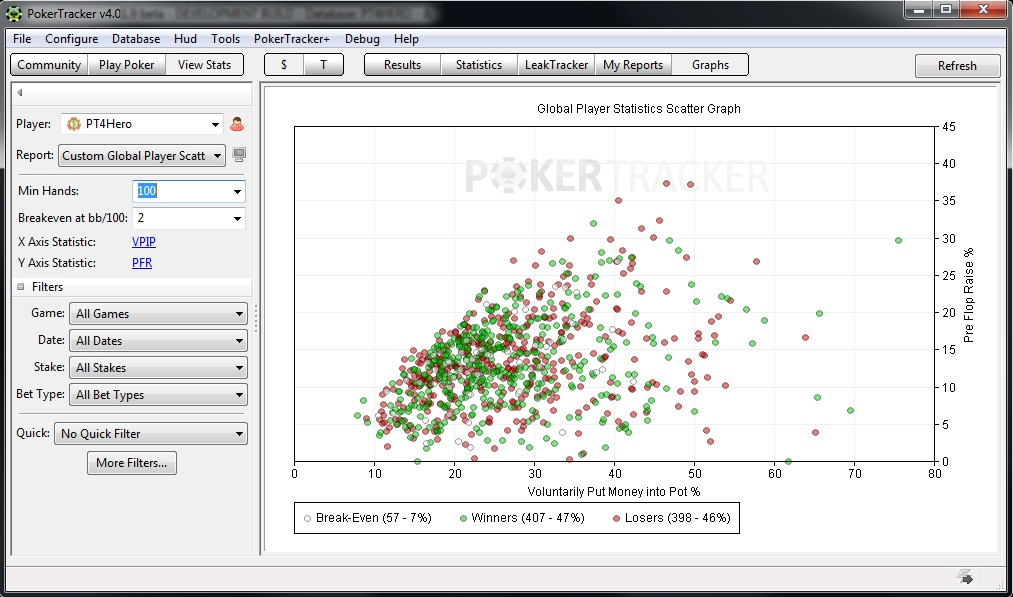Click the $ cash games icon
Image resolution: width=1013 pixels, height=597 pixels.
tap(282, 64)
